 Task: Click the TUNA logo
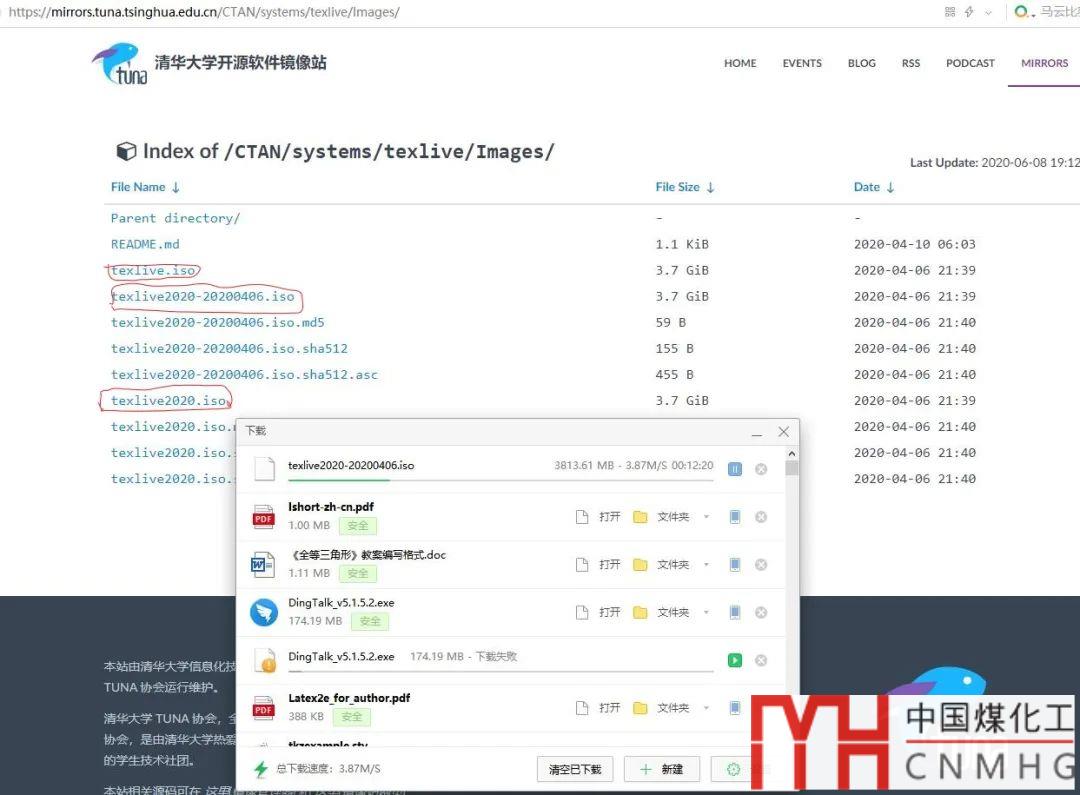pyautogui.click(x=120, y=63)
